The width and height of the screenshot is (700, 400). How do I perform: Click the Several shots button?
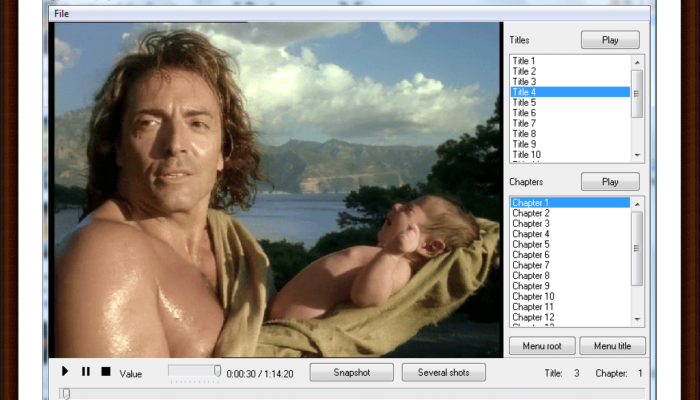click(443, 372)
